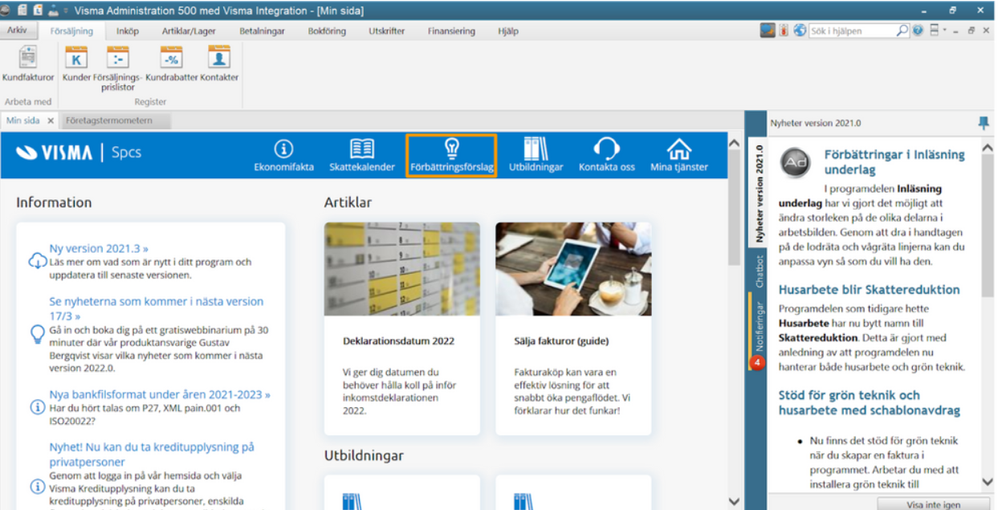998x510 pixels.
Task: Click the Visma application orb icon
Action: [x=6, y=10]
